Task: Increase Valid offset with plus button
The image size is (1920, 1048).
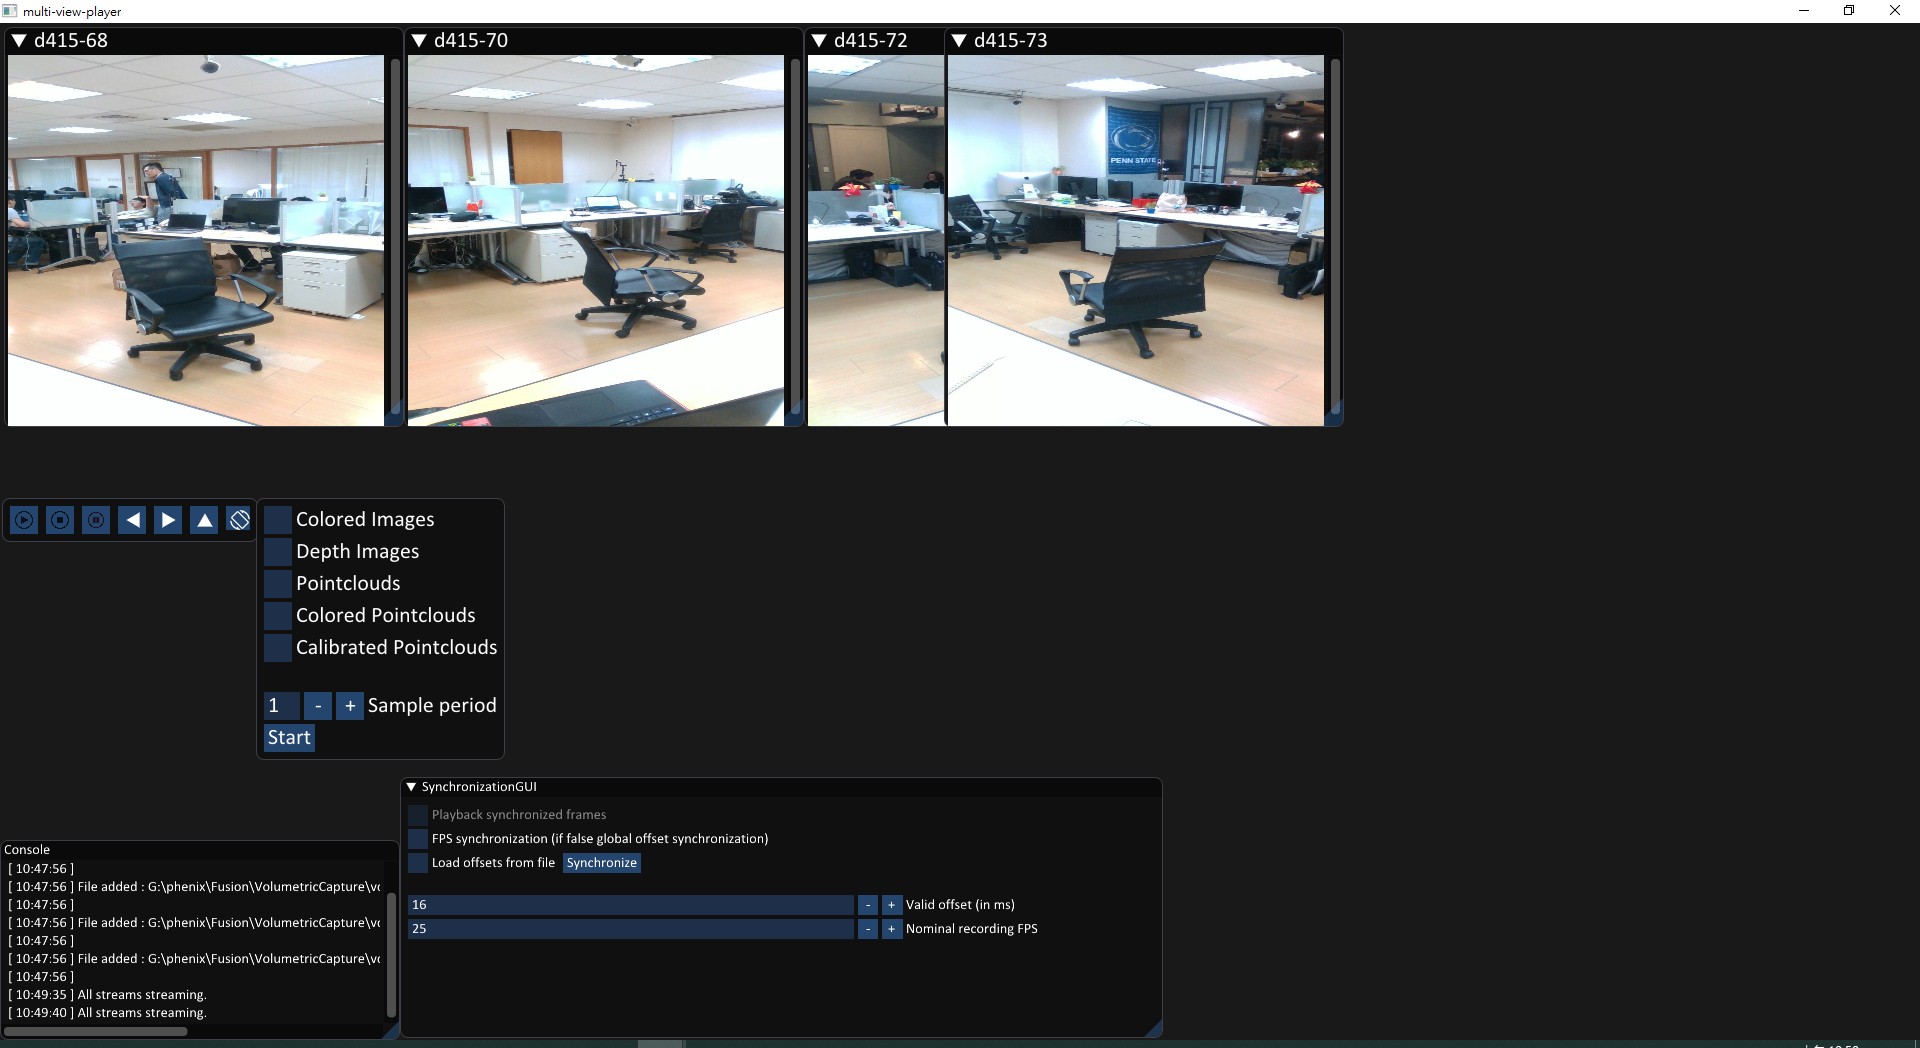Action: [890, 905]
